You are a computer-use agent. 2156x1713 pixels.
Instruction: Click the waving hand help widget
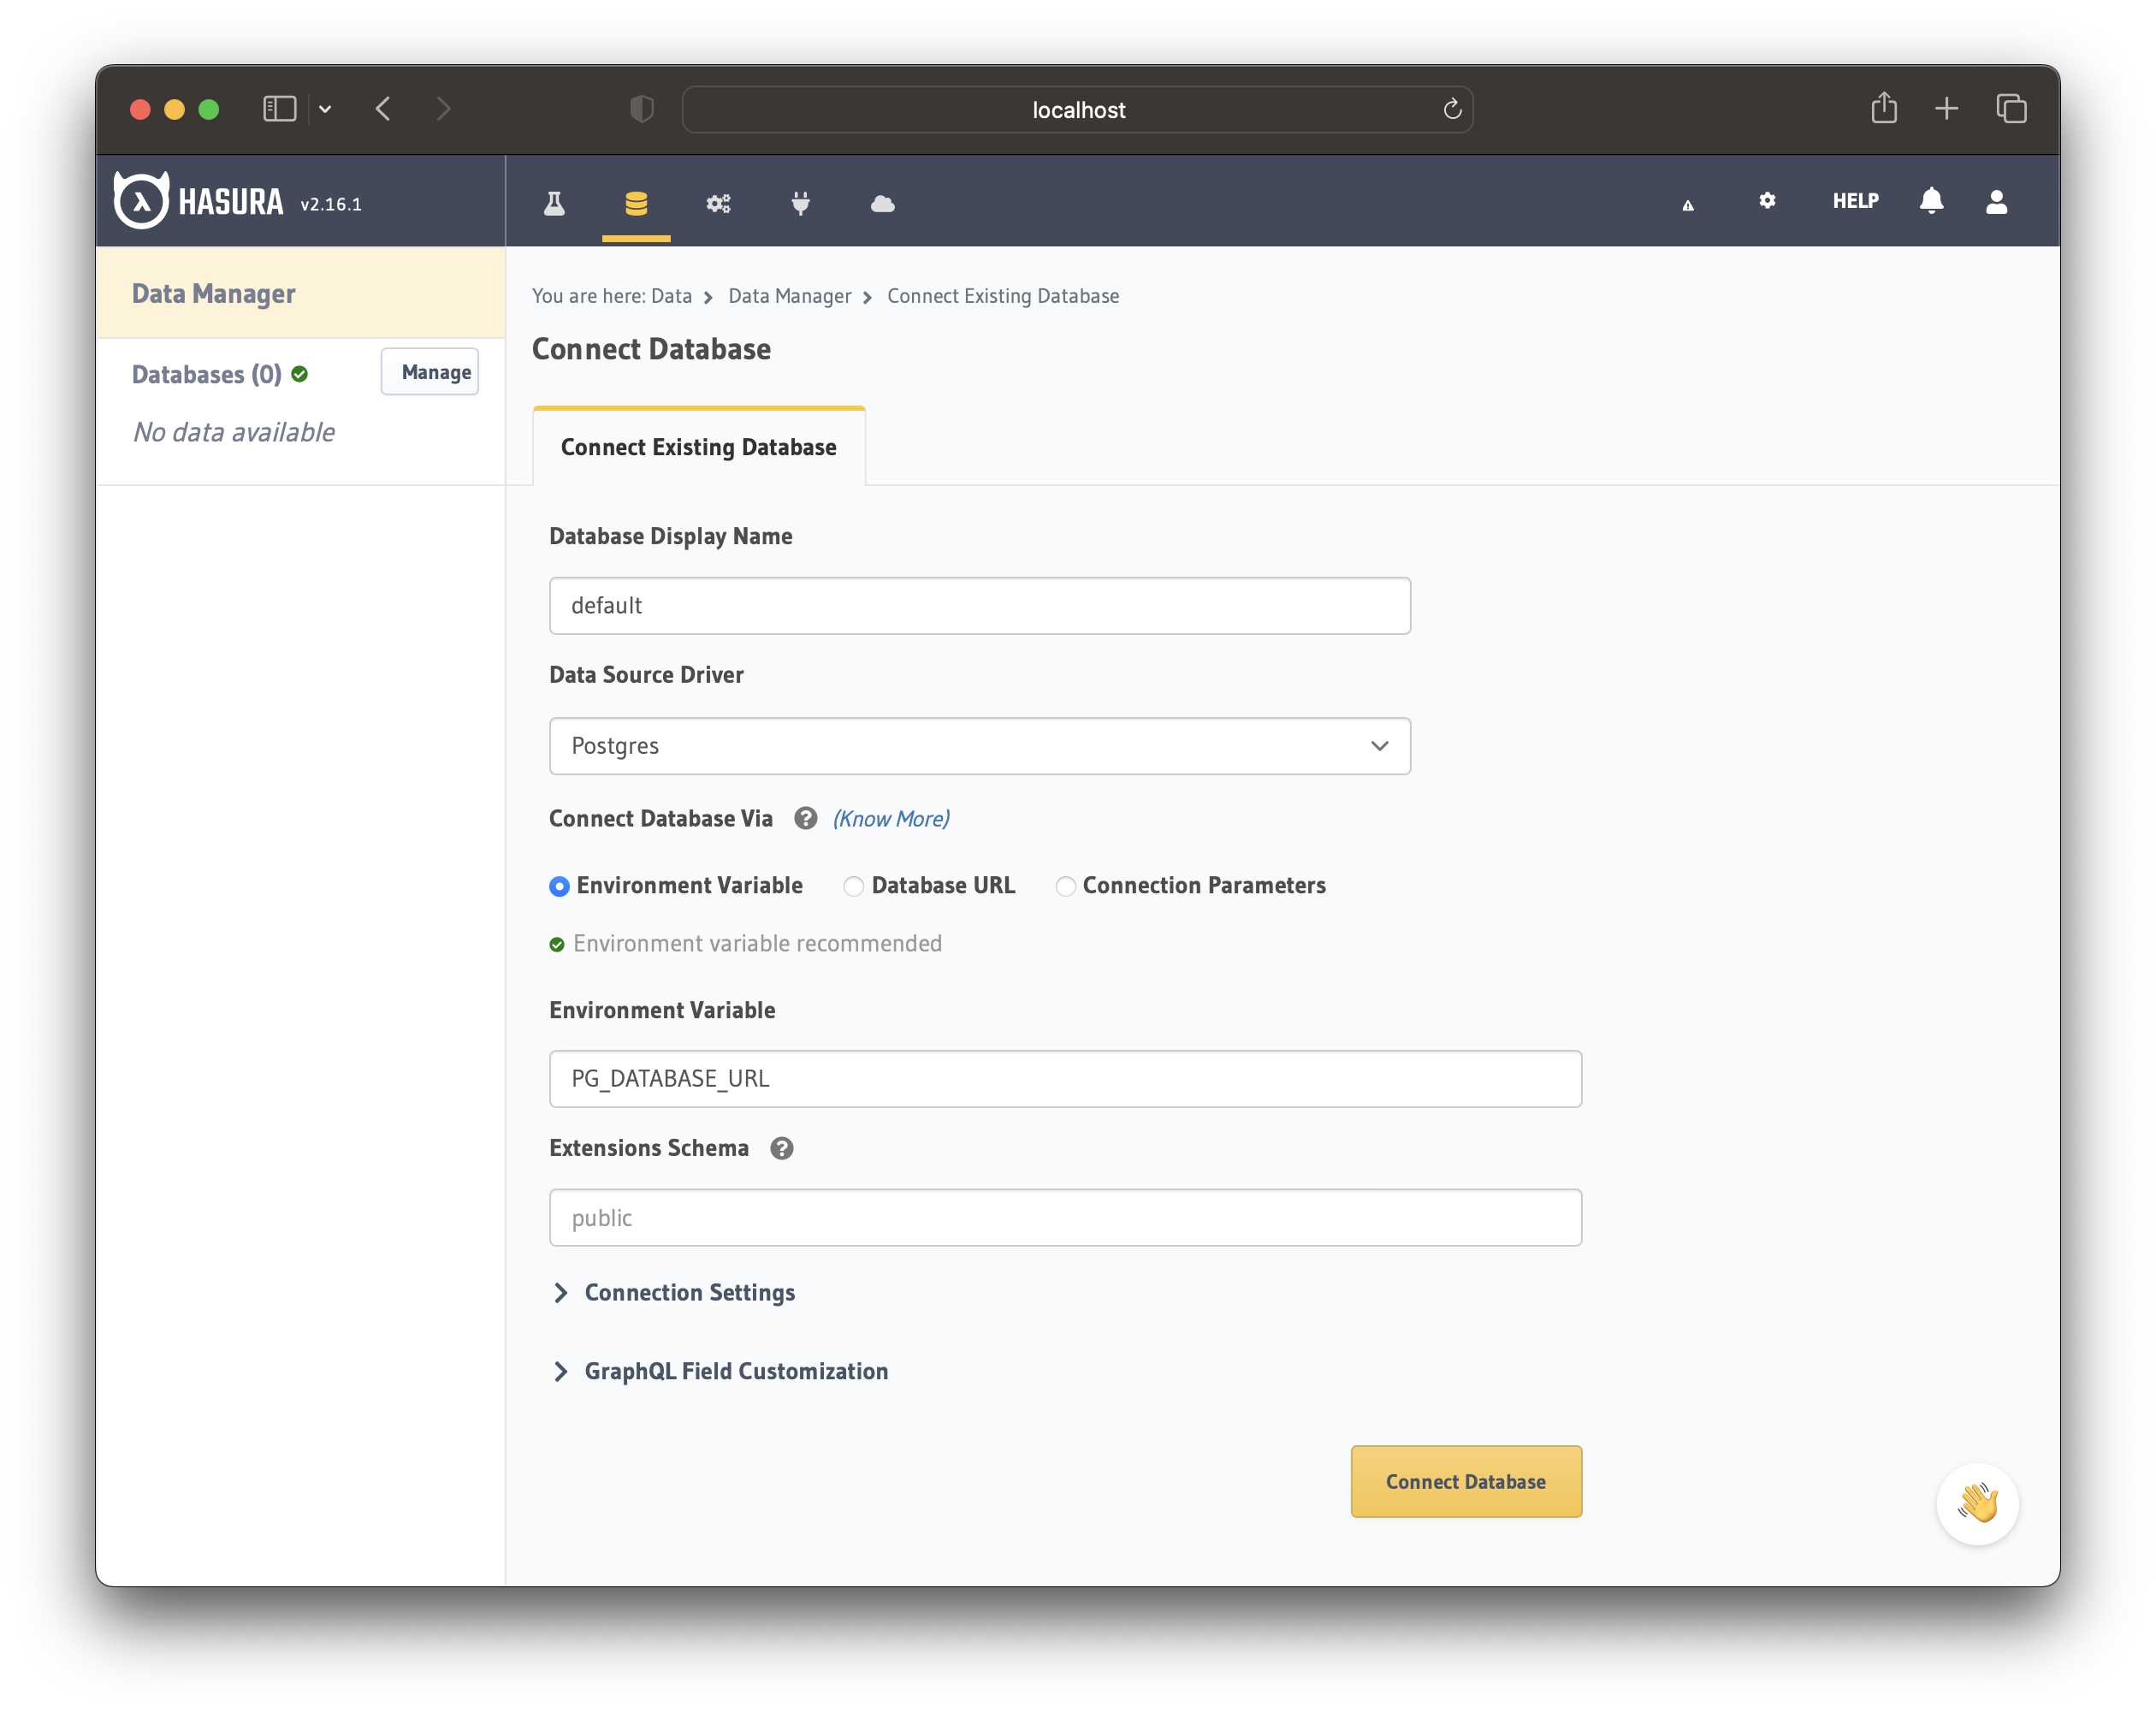click(1977, 1503)
